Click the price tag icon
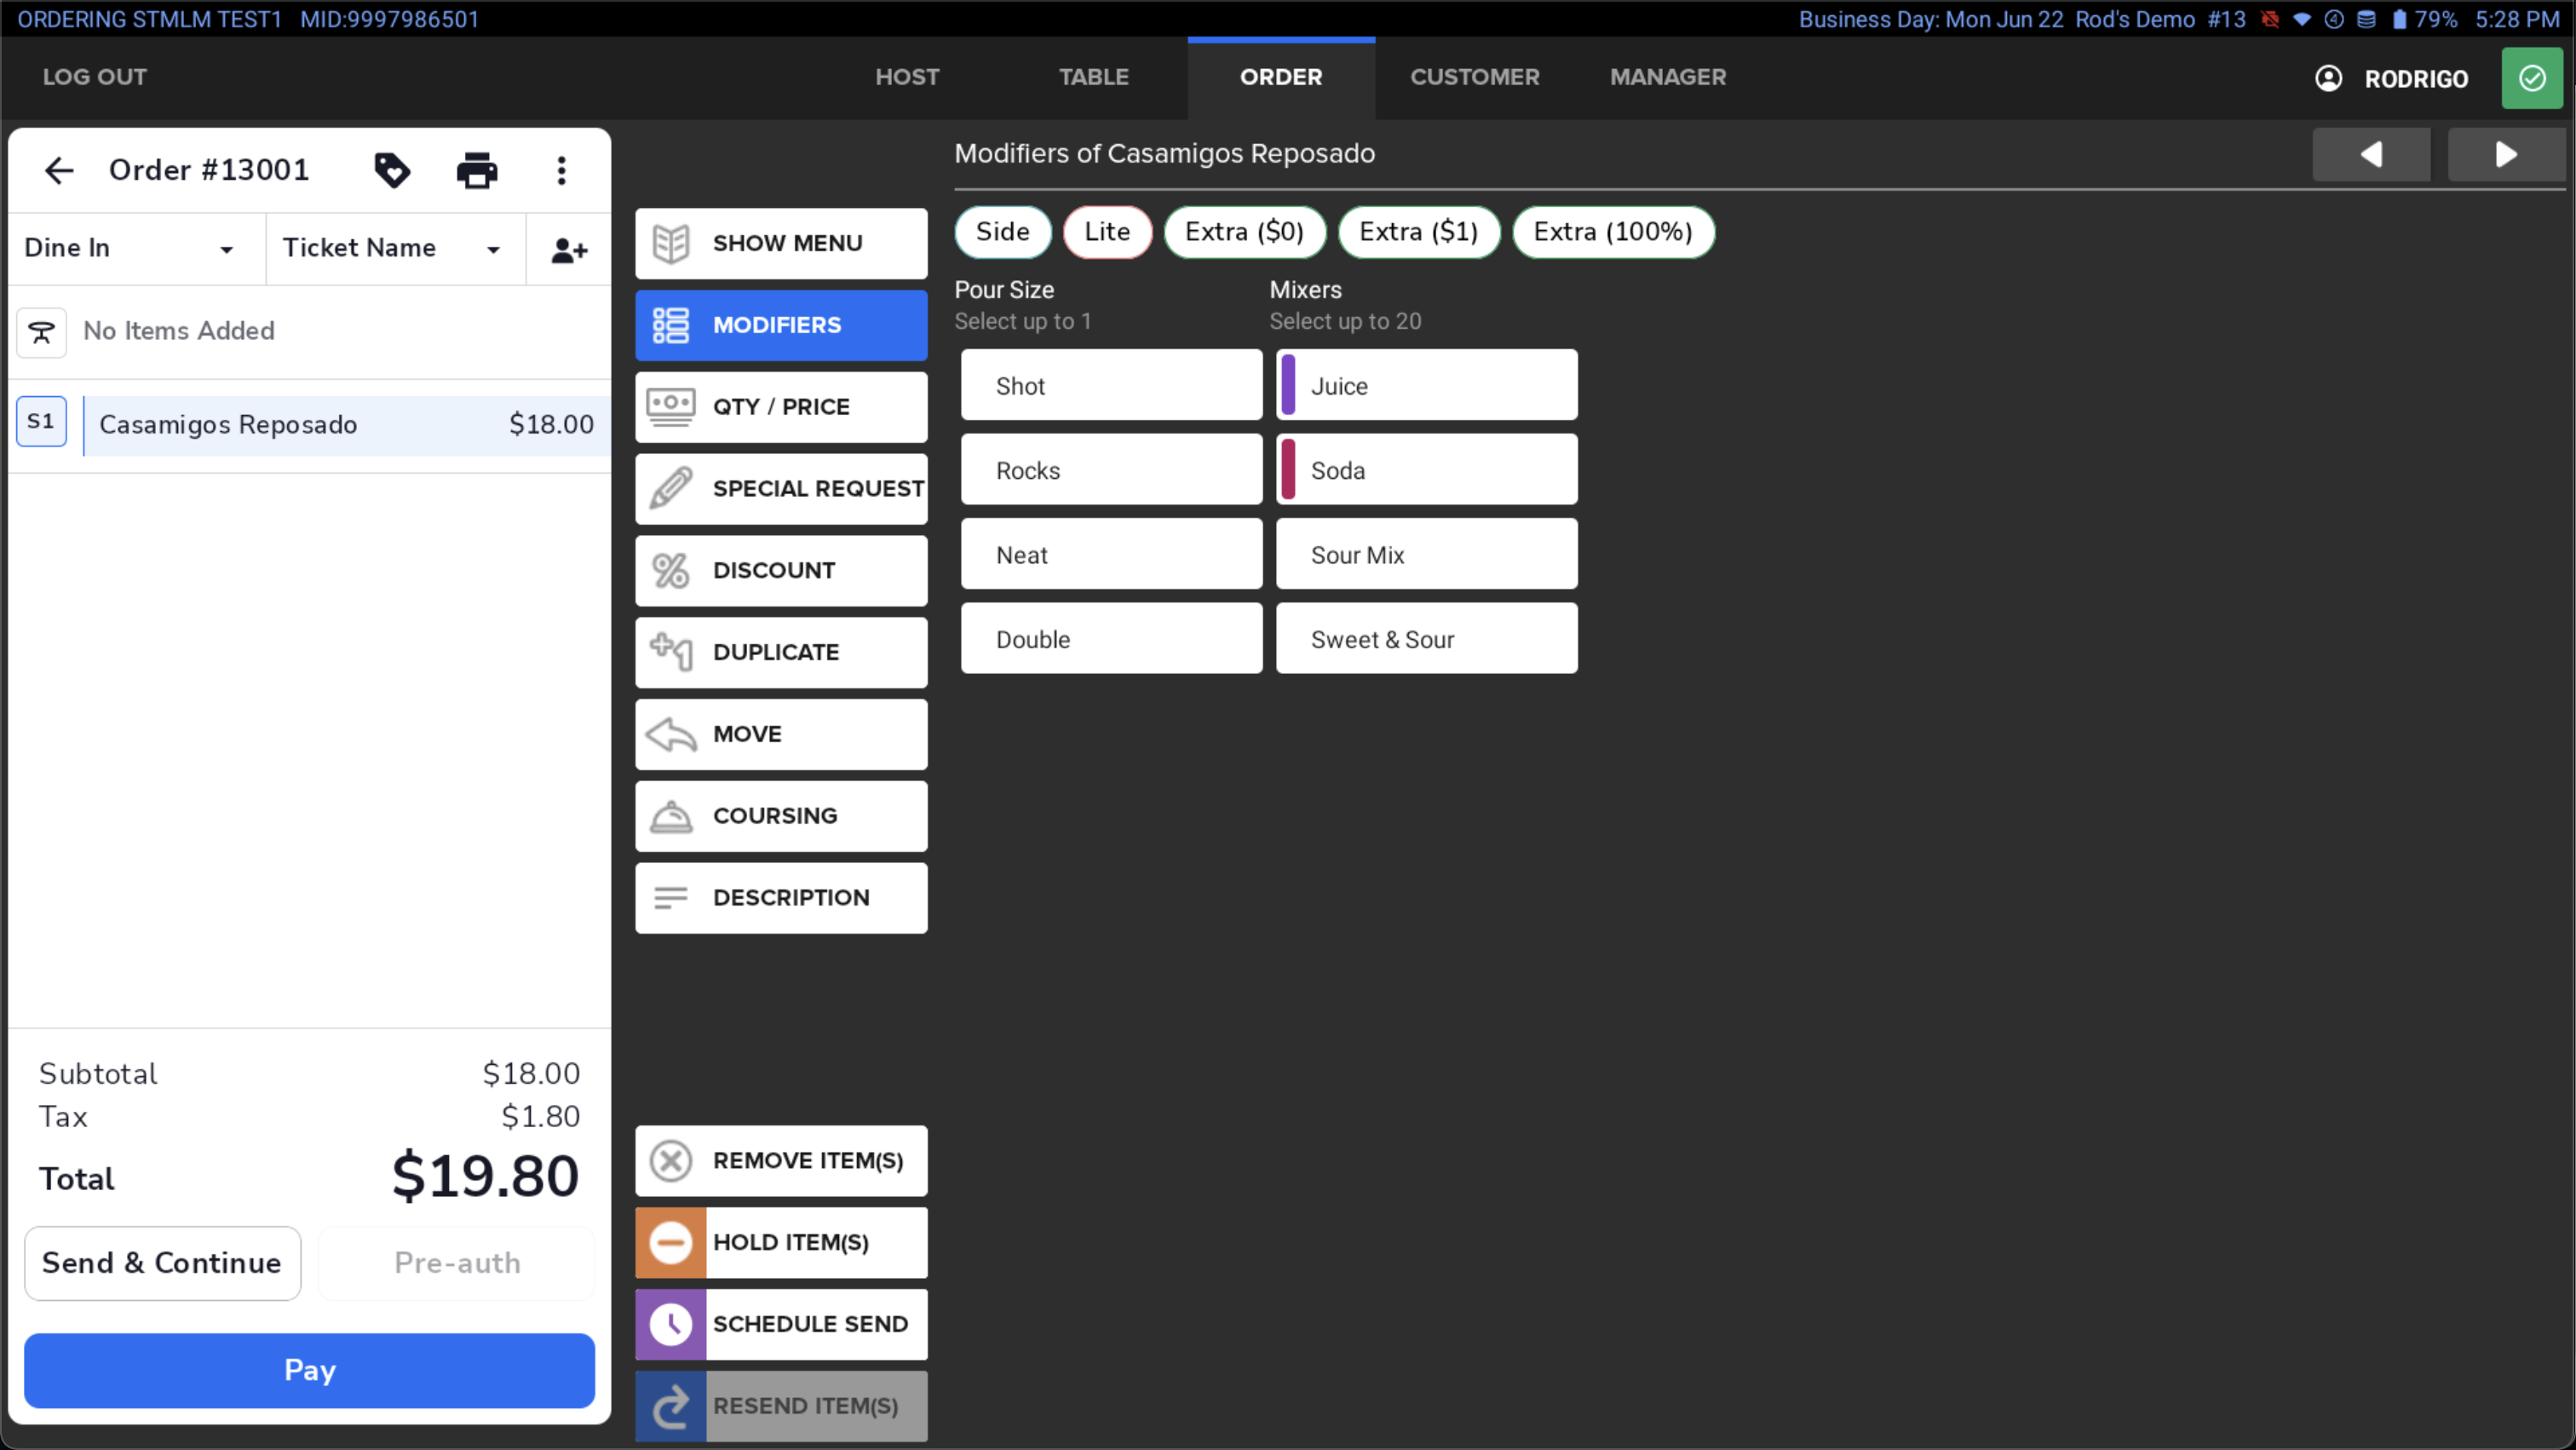Screen dimensions: 2576x1450 [392, 171]
